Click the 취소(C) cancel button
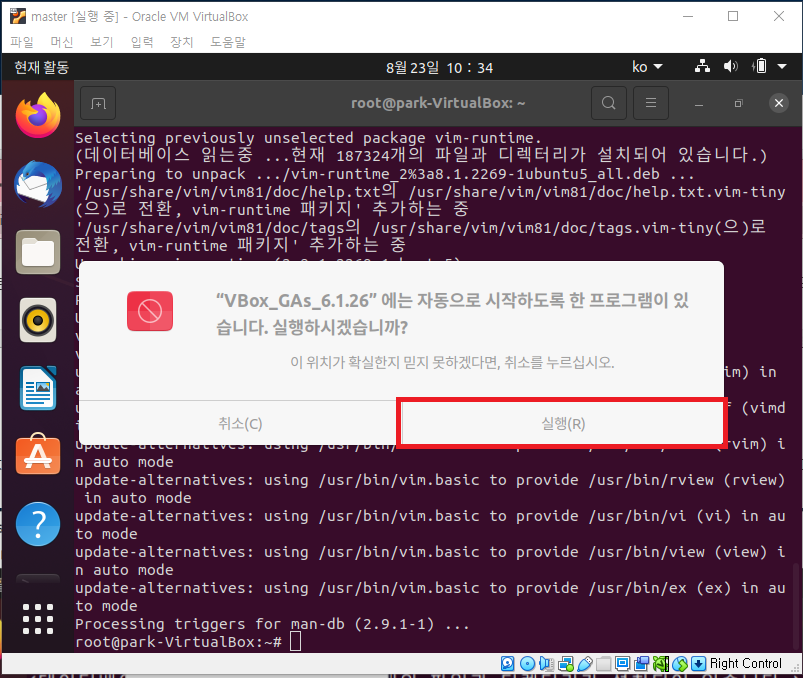This screenshot has height=678, width=803. [x=240, y=423]
